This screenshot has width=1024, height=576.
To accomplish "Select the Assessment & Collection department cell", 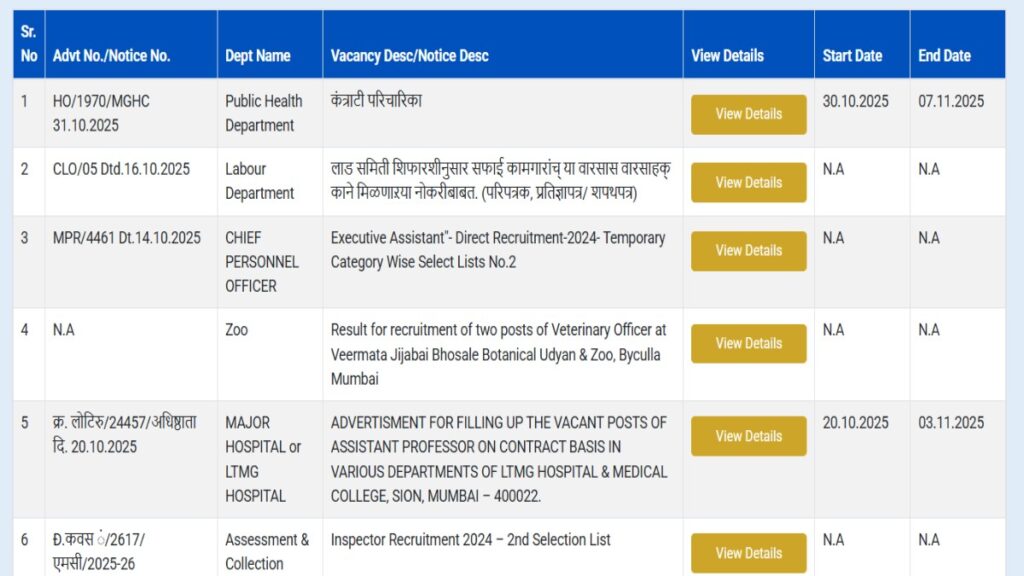I will point(267,551).
